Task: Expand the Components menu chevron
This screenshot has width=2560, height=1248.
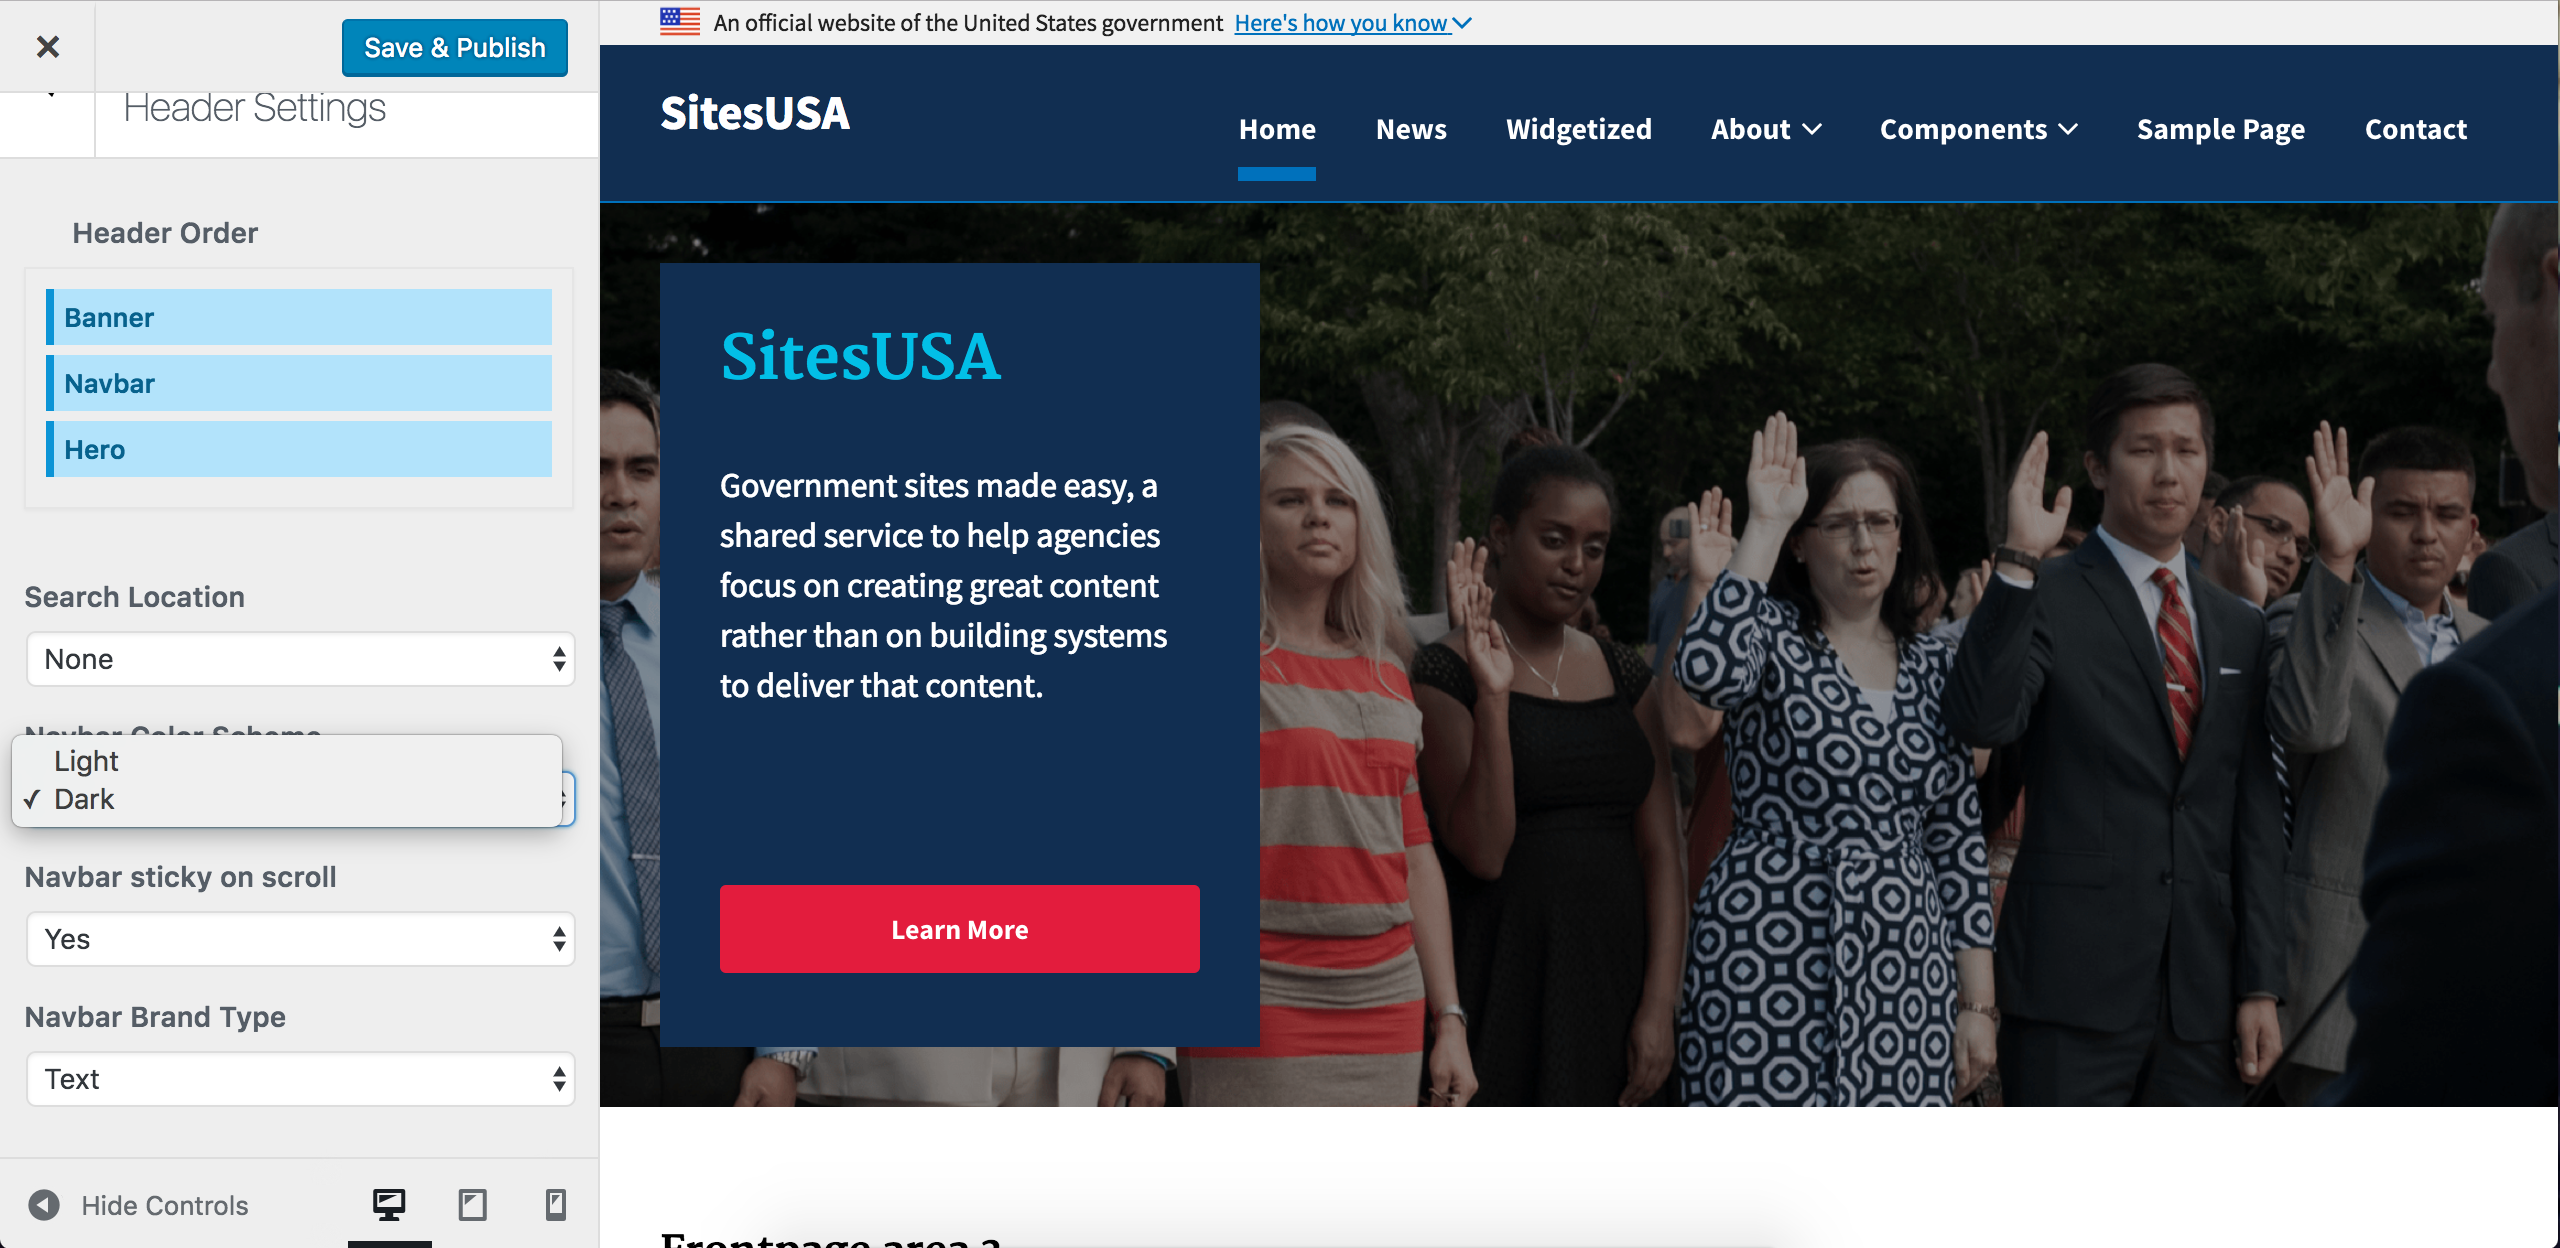Action: pos(2068,130)
